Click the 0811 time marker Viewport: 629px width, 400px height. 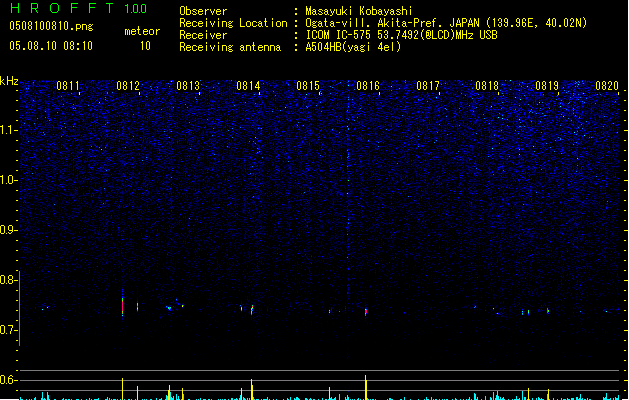point(68,86)
